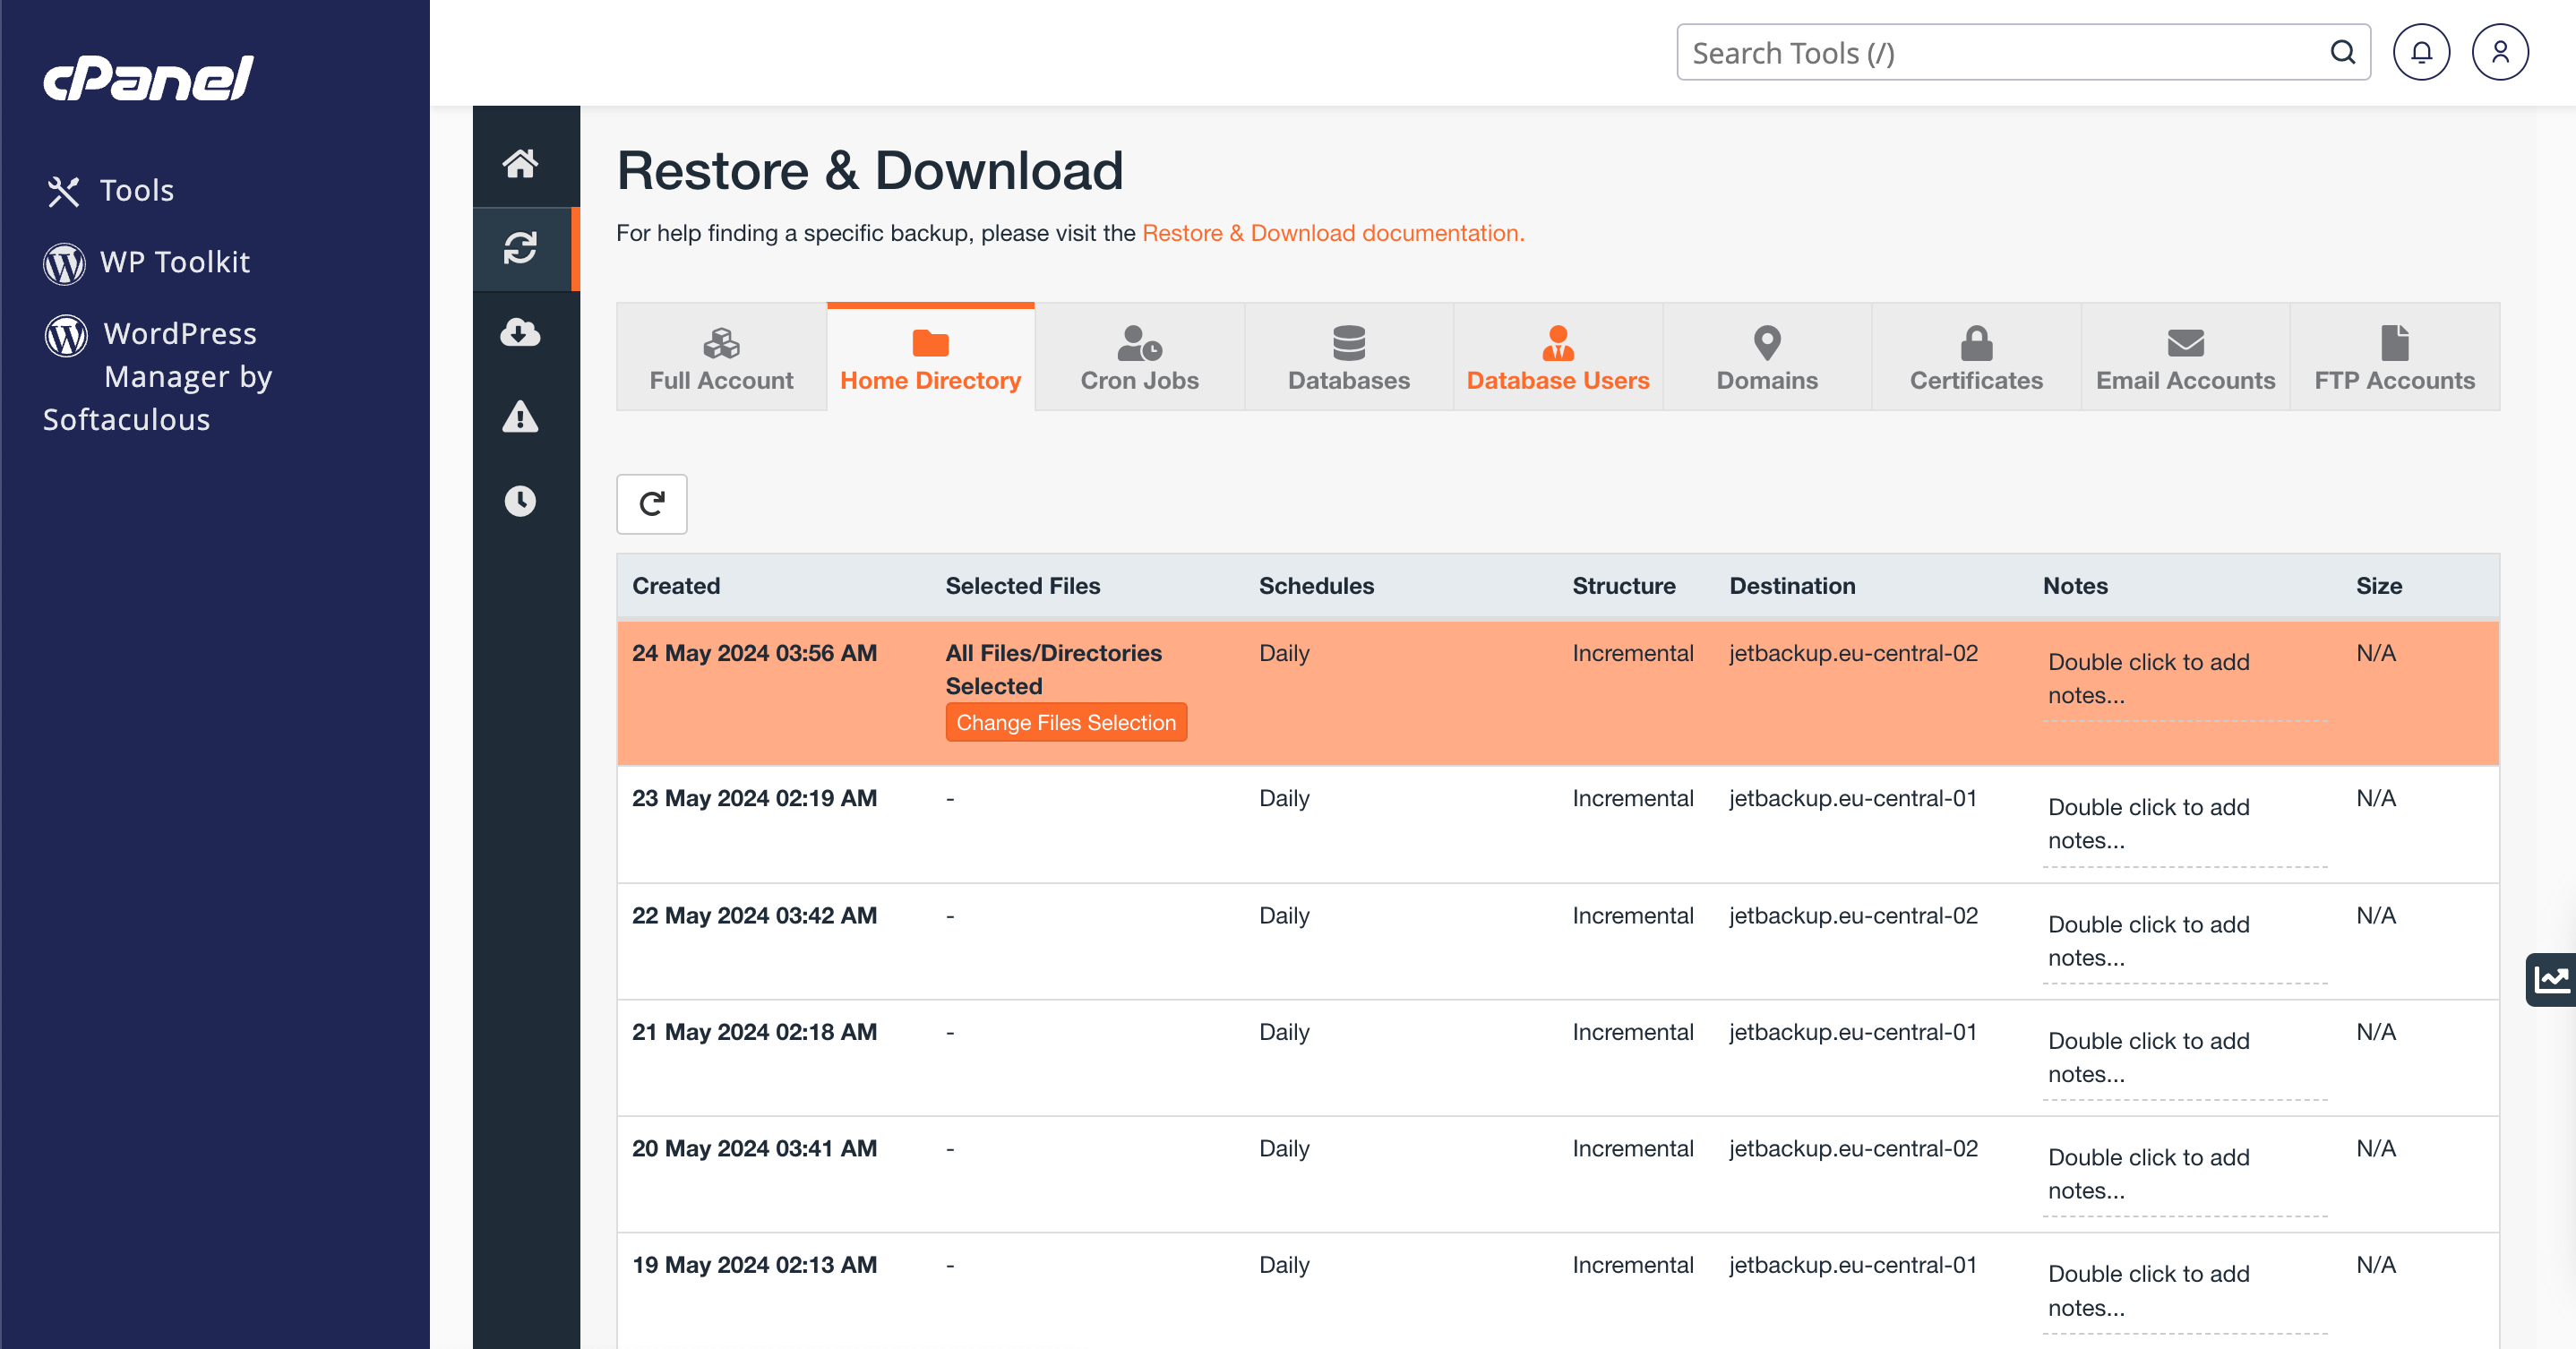The image size is (2576, 1349).
Task: Click Change Files Selection button
Action: 1065,722
